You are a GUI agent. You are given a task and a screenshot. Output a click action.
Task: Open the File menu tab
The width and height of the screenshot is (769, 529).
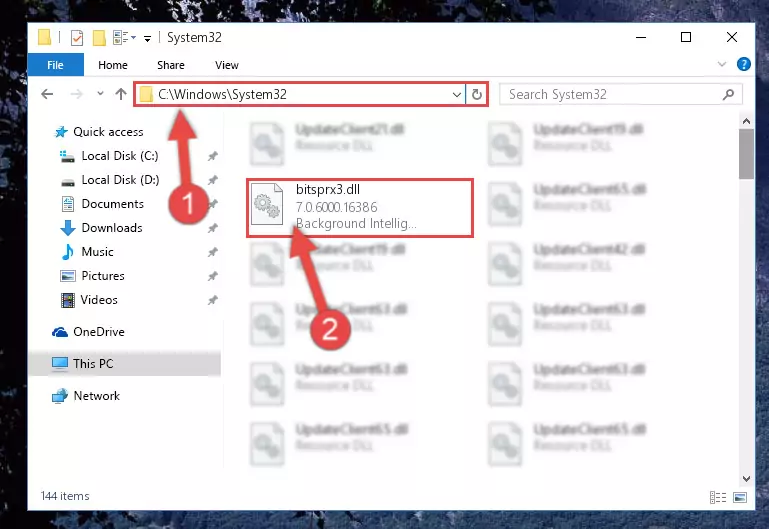[55, 65]
